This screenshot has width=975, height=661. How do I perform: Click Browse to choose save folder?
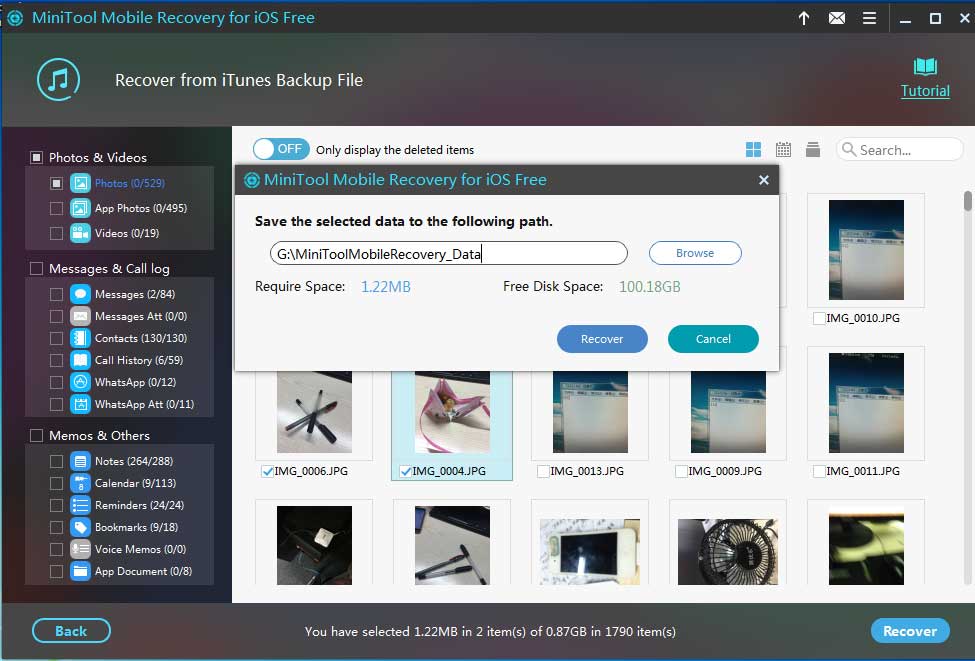[695, 253]
